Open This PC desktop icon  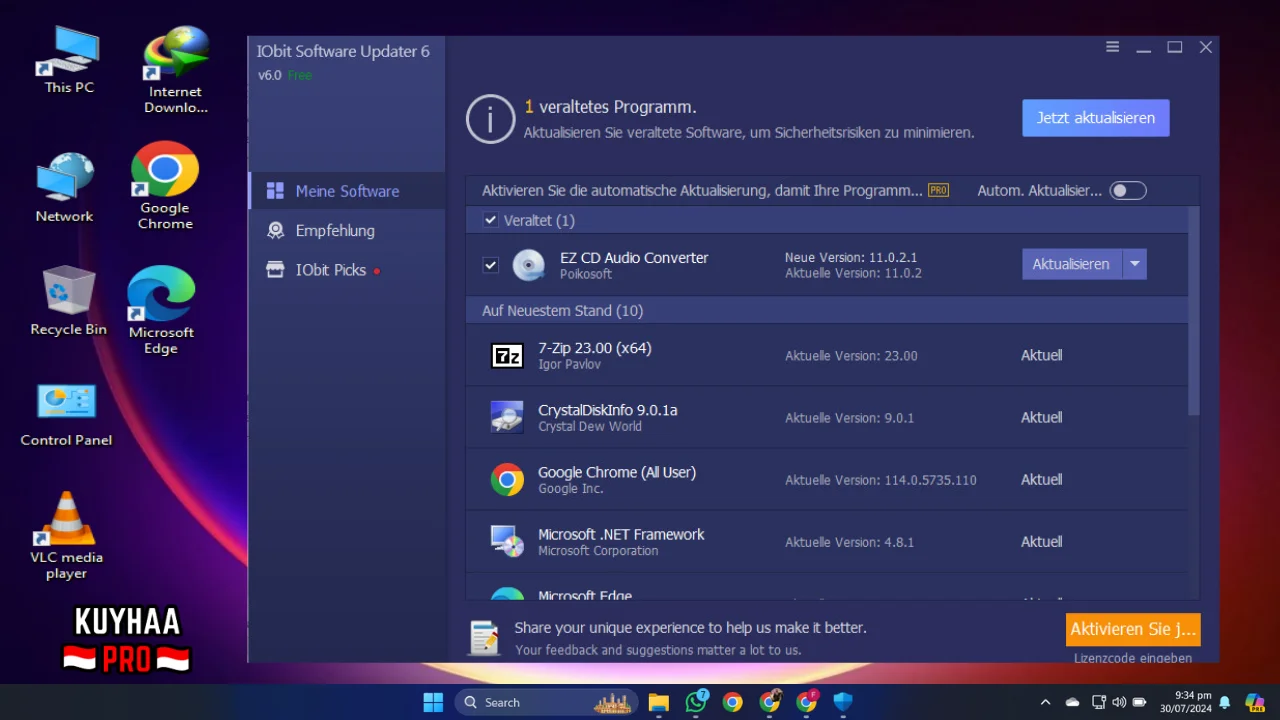[69, 60]
